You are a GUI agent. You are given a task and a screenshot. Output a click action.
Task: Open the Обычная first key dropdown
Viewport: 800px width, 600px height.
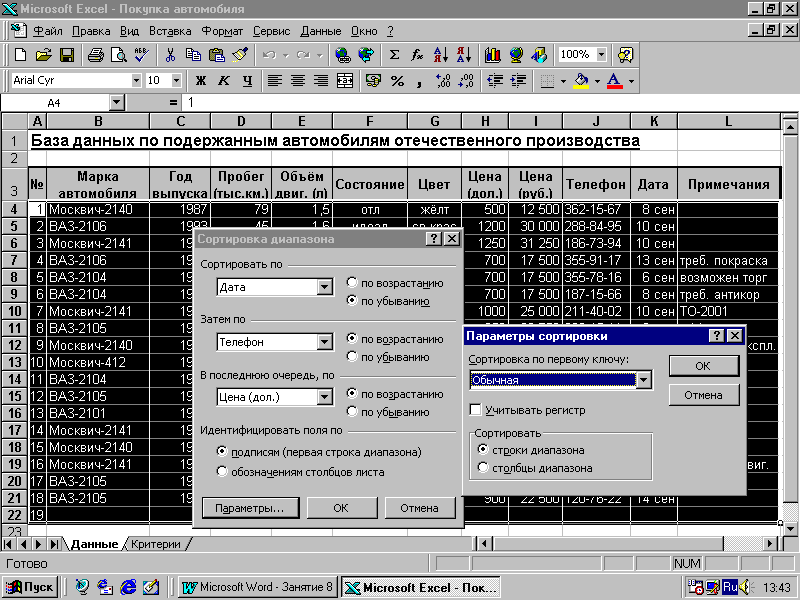click(x=644, y=380)
